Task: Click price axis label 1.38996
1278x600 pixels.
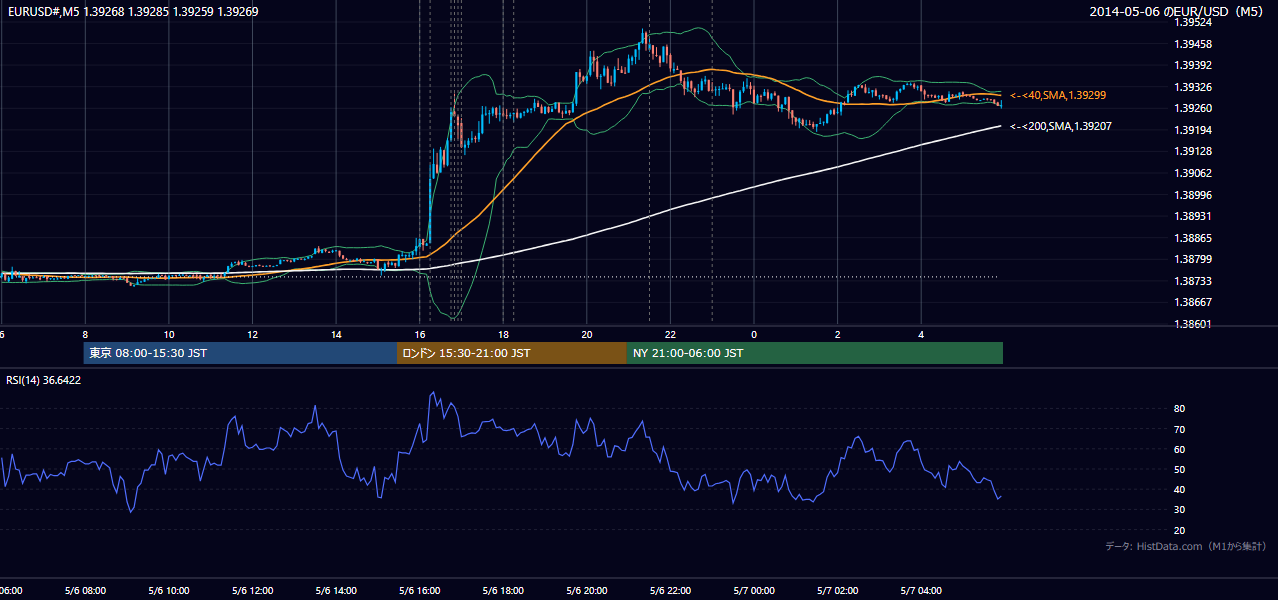Action: coord(1192,195)
